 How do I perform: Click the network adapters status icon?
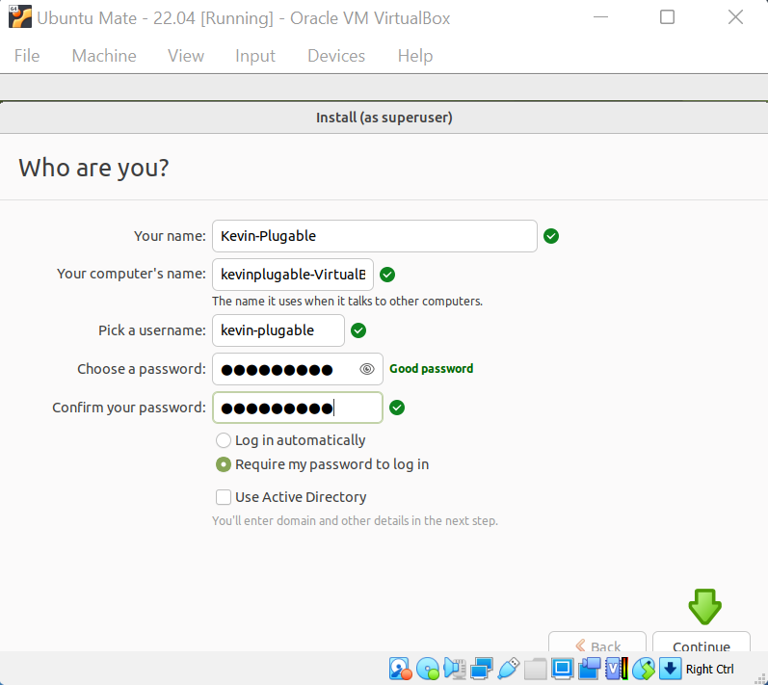click(x=481, y=668)
